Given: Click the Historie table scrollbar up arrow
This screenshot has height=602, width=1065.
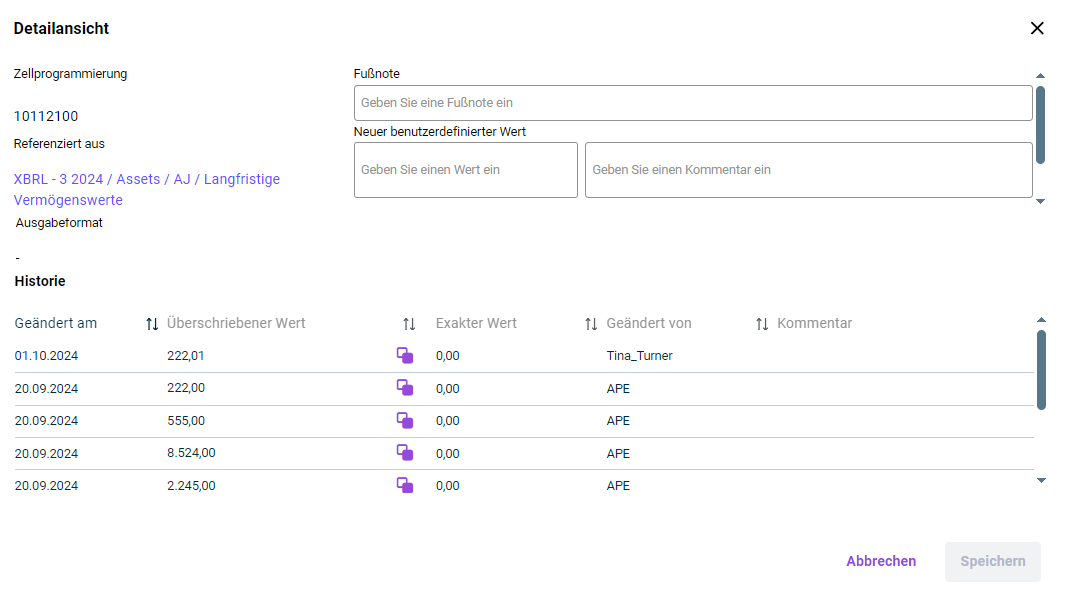Looking at the screenshot, I should [x=1041, y=319].
